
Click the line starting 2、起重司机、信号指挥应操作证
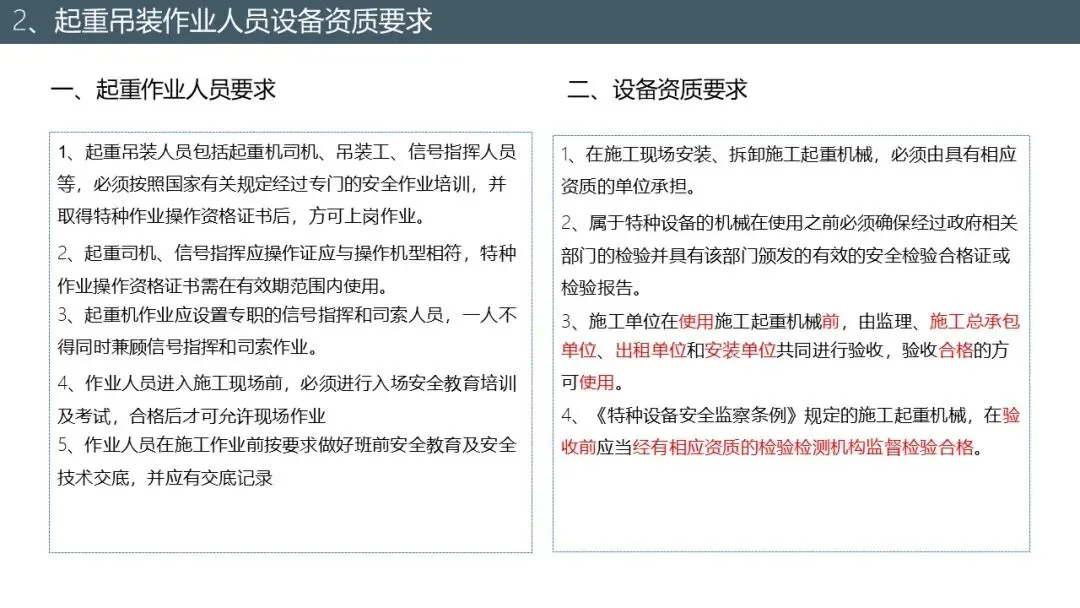287,253
